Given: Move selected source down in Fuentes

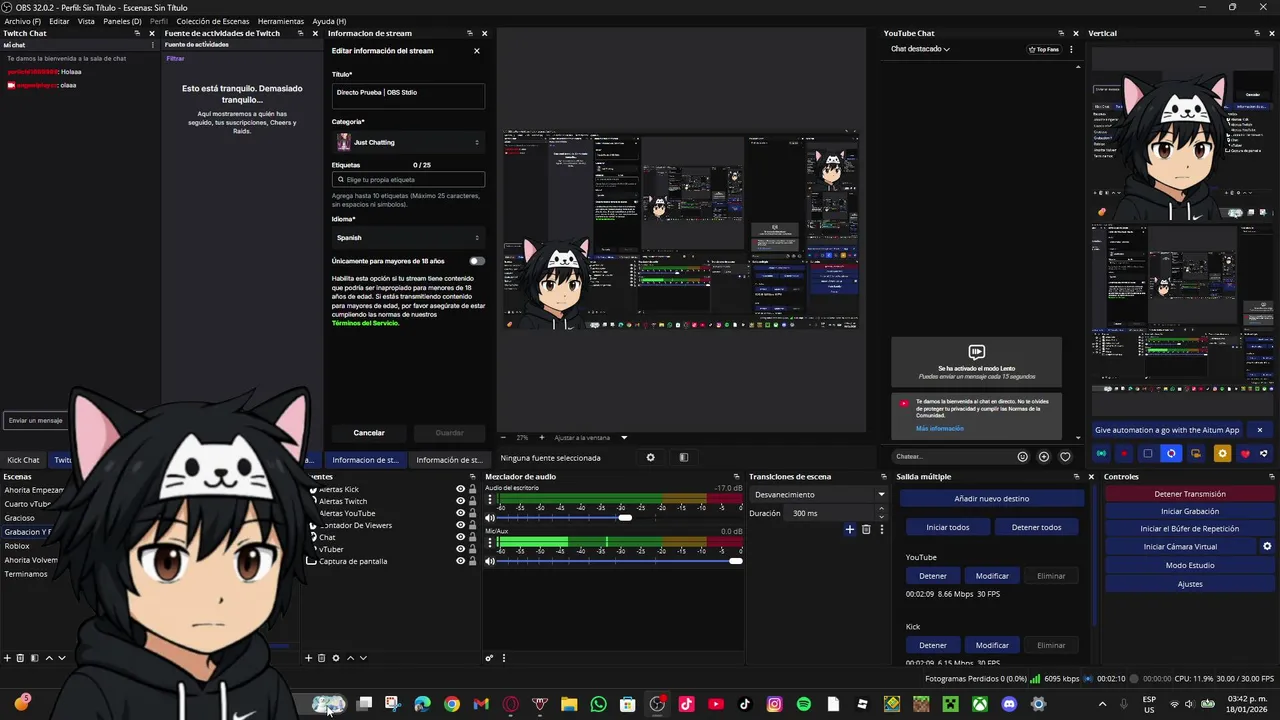Looking at the screenshot, I should [363, 658].
